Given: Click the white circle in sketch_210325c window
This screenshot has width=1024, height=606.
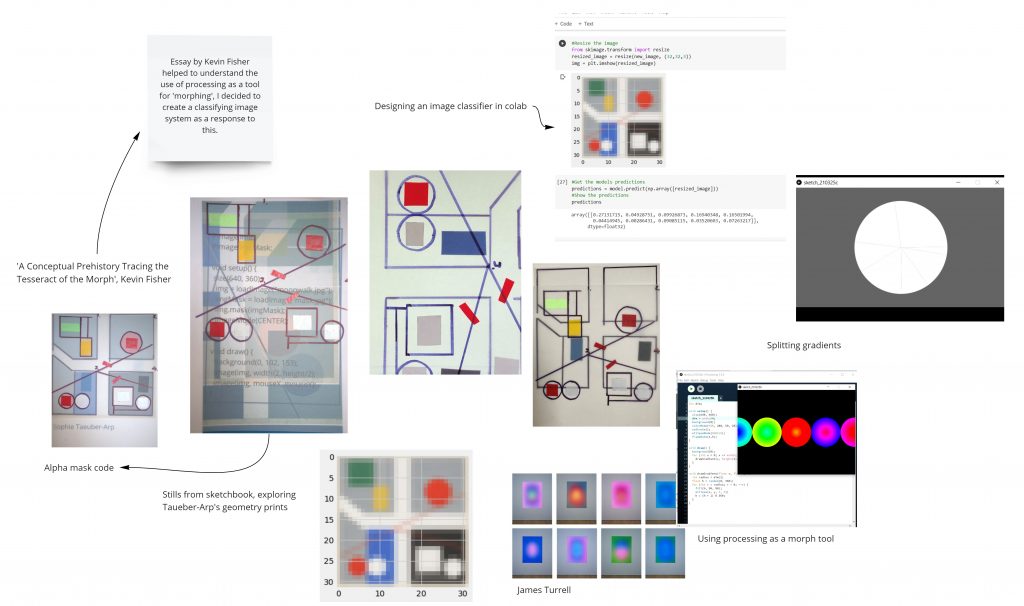Looking at the screenshot, I should tap(901, 247).
